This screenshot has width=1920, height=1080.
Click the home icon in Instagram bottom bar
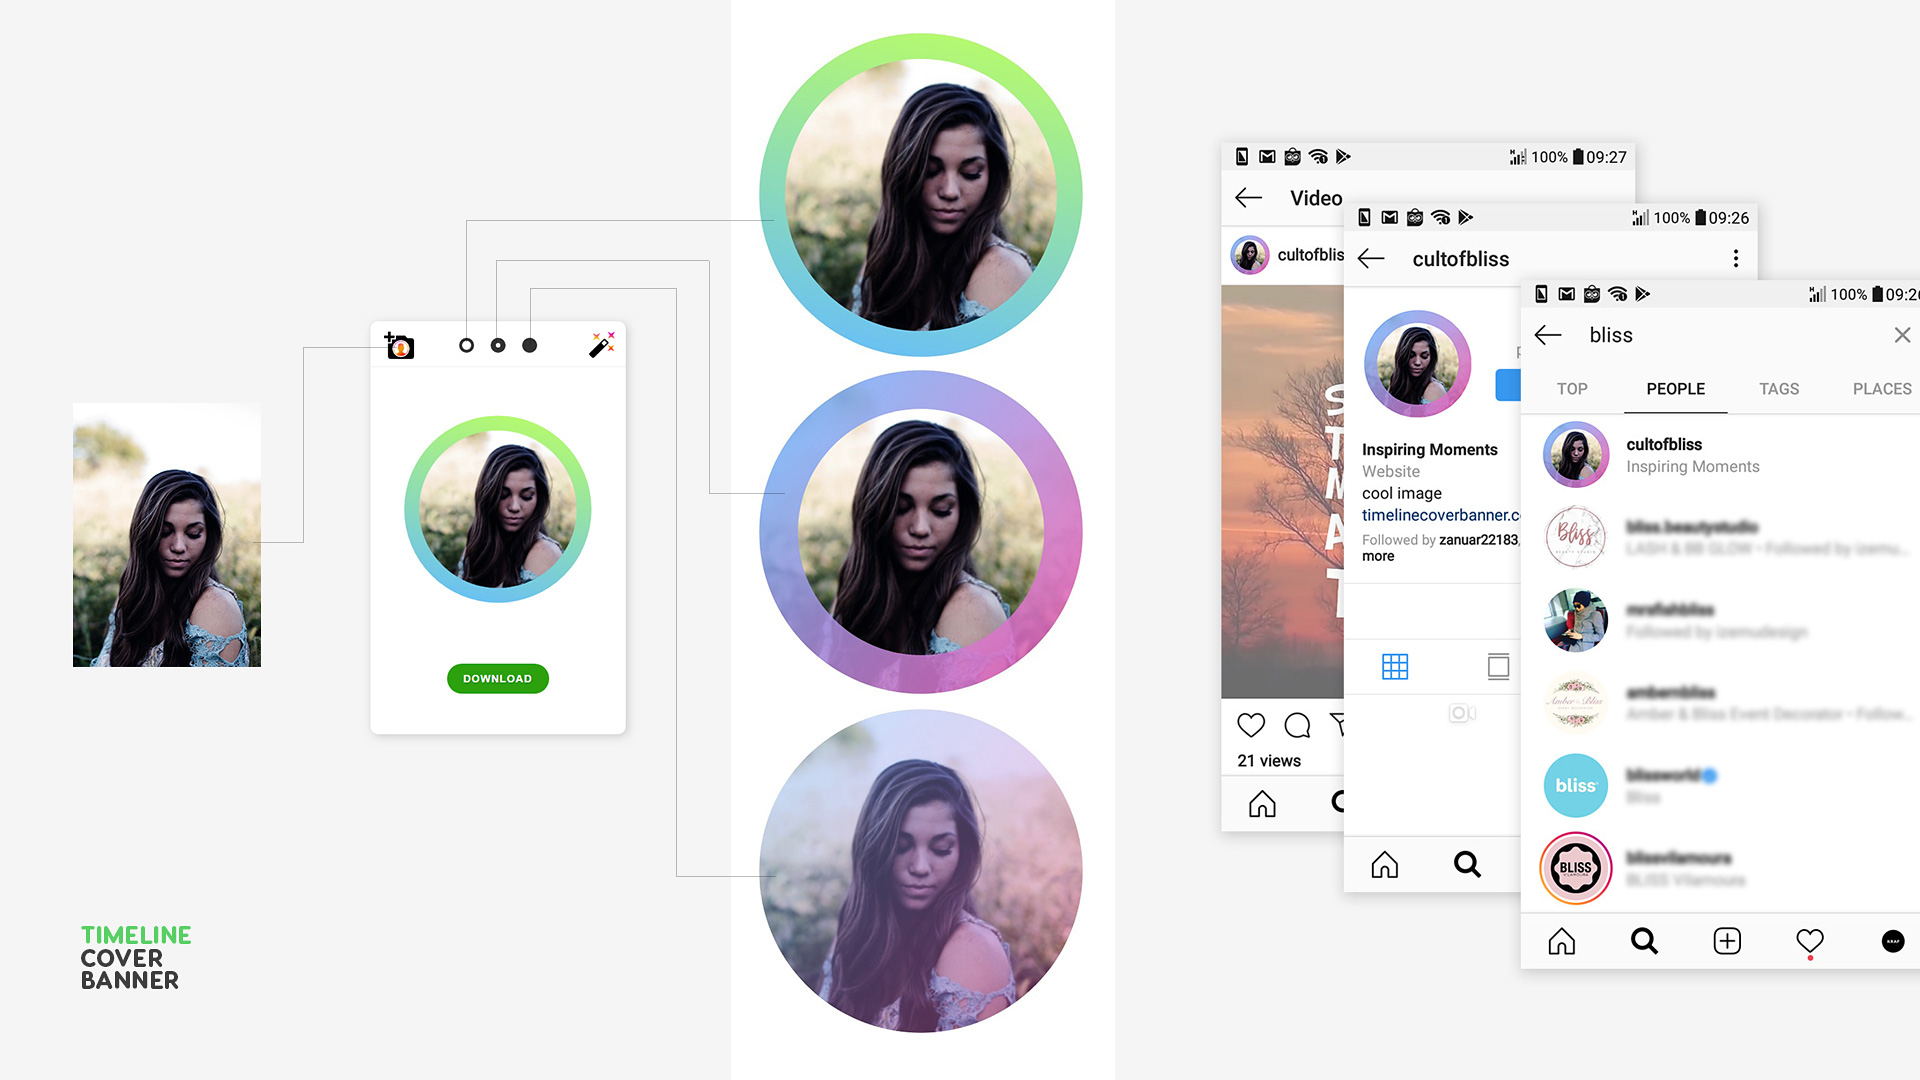click(x=1563, y=940)
